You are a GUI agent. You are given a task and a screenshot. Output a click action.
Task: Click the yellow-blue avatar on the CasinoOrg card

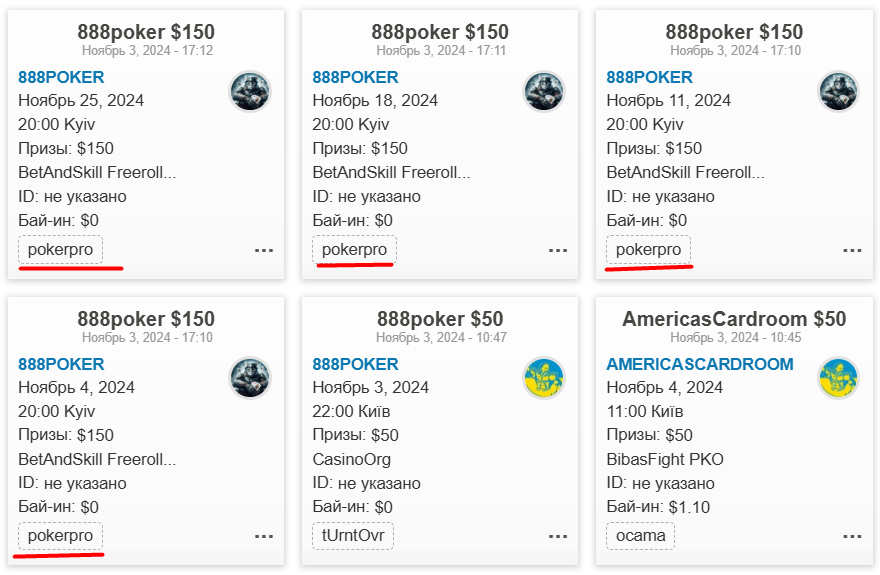(x=544, y=378)
